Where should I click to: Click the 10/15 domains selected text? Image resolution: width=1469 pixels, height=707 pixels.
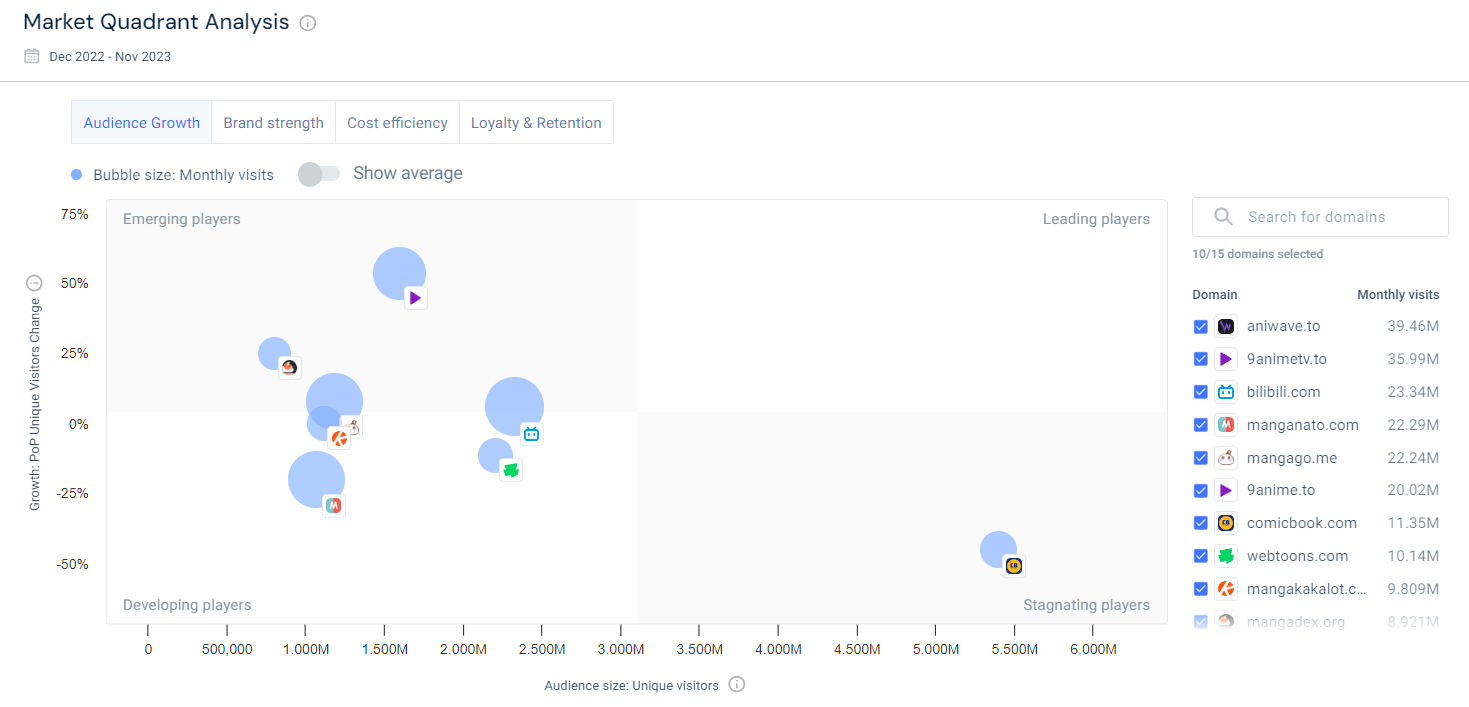tap(1257, 254)
